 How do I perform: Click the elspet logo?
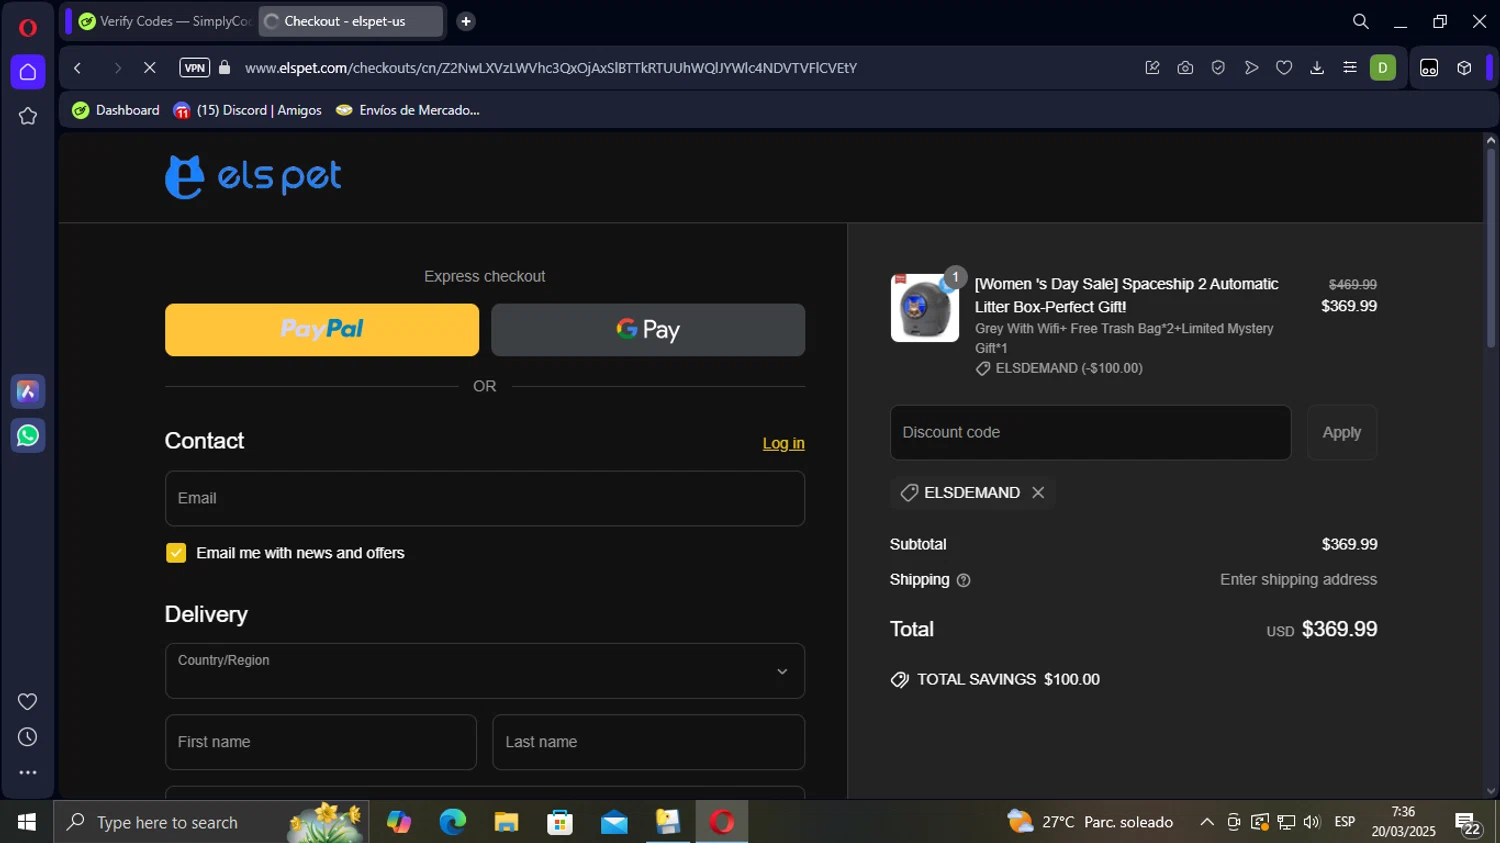tap(253, 177)
